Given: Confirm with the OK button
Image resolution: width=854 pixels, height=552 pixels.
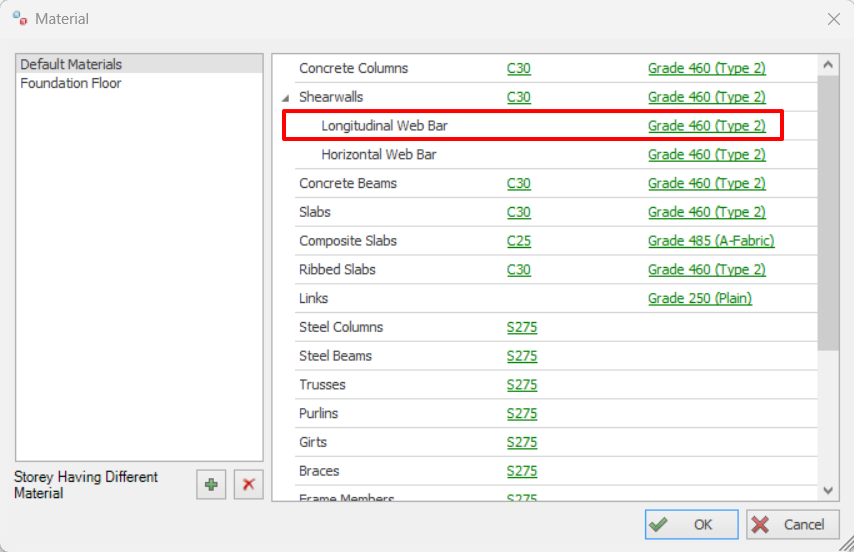Looking at the screenshot, I should (x=692, y=525).
